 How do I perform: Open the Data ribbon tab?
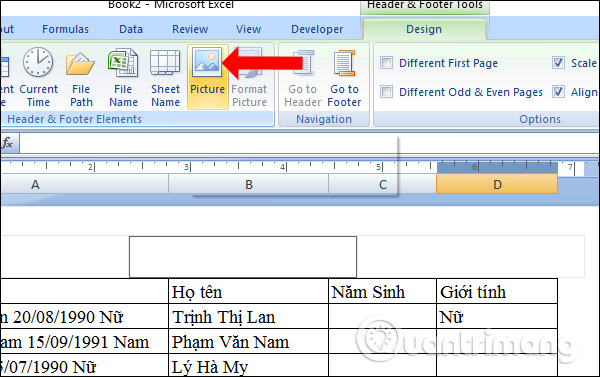[131, 29]
